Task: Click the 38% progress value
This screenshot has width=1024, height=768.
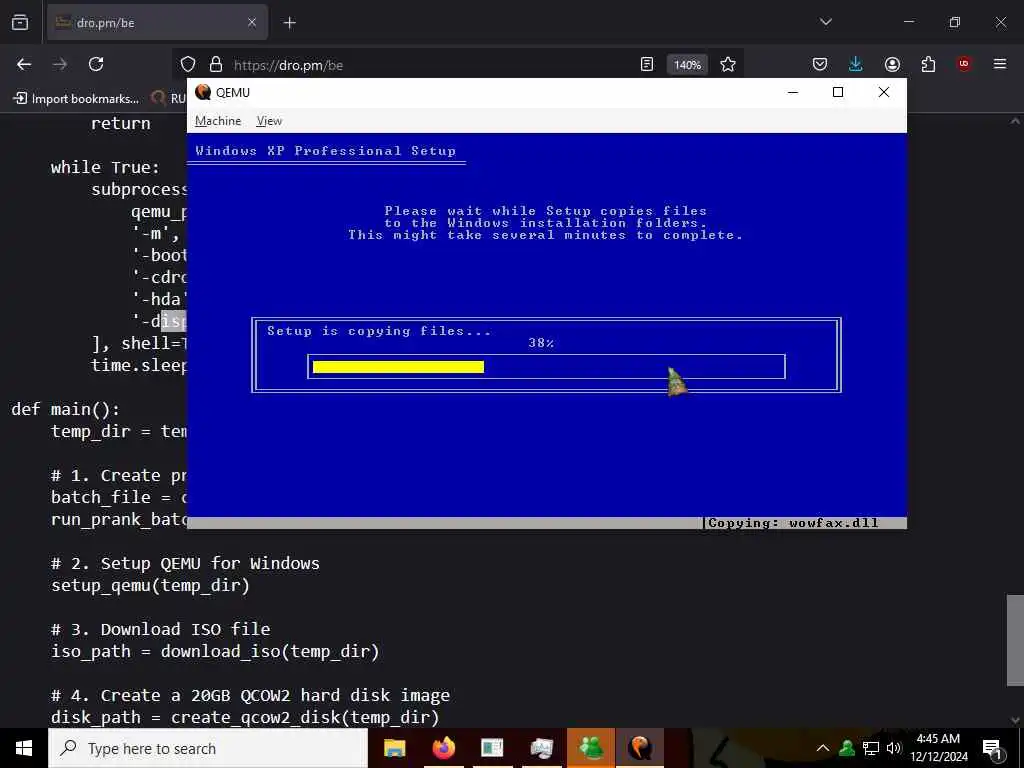Action: coord(541,343)
